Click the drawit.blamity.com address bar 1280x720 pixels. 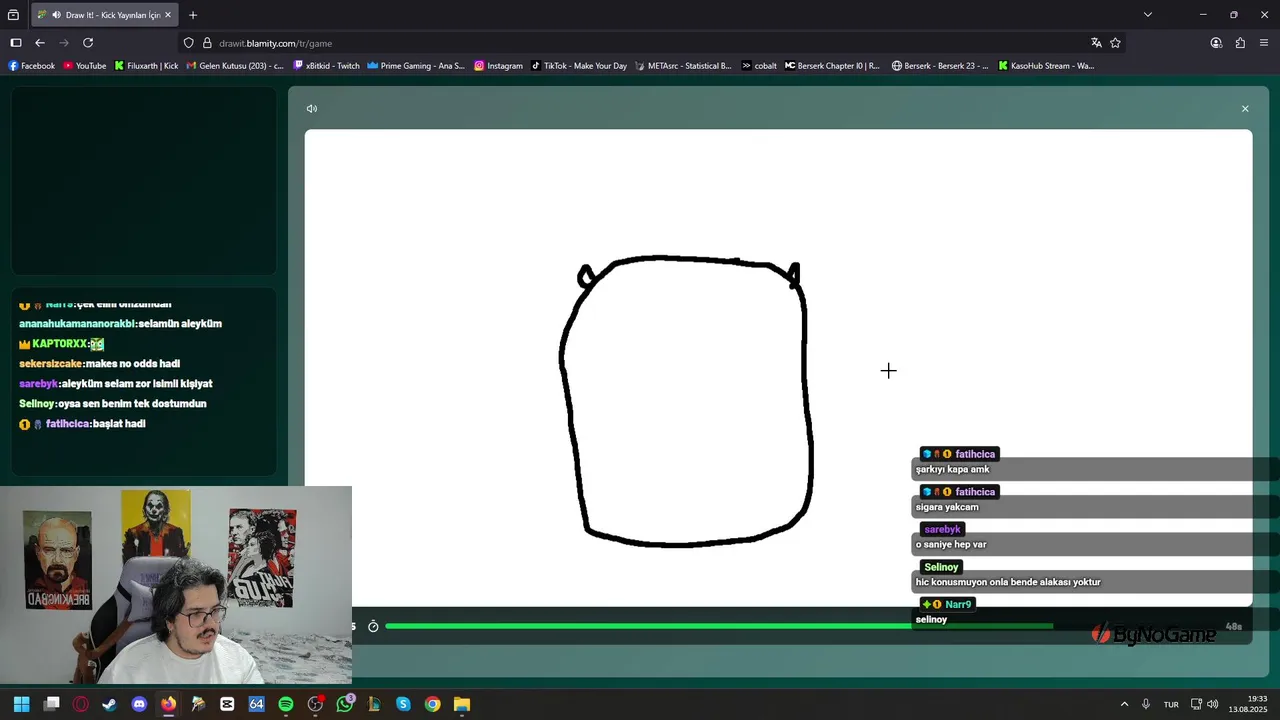(x=640, y=43)
